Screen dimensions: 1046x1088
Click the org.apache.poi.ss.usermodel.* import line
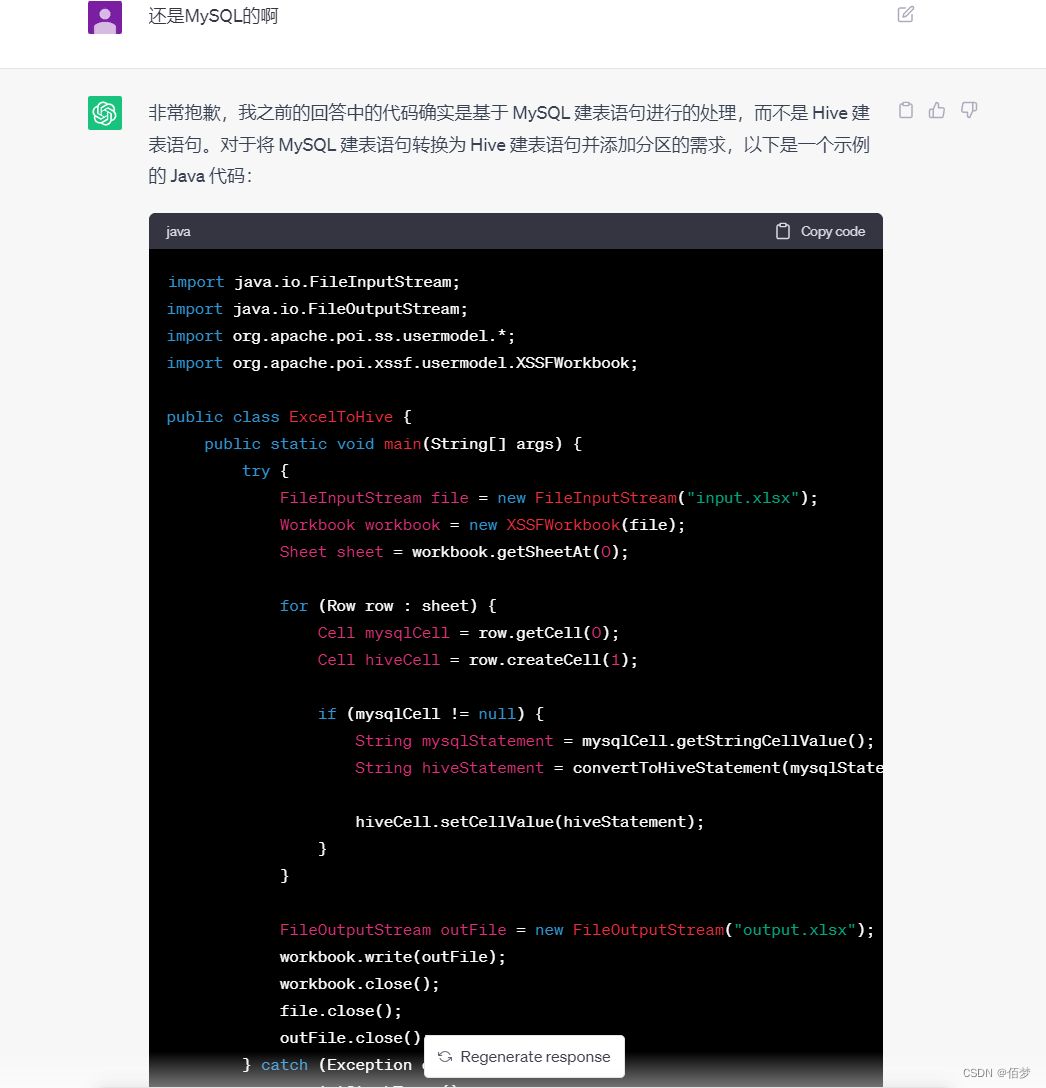[x=341, y=337]
